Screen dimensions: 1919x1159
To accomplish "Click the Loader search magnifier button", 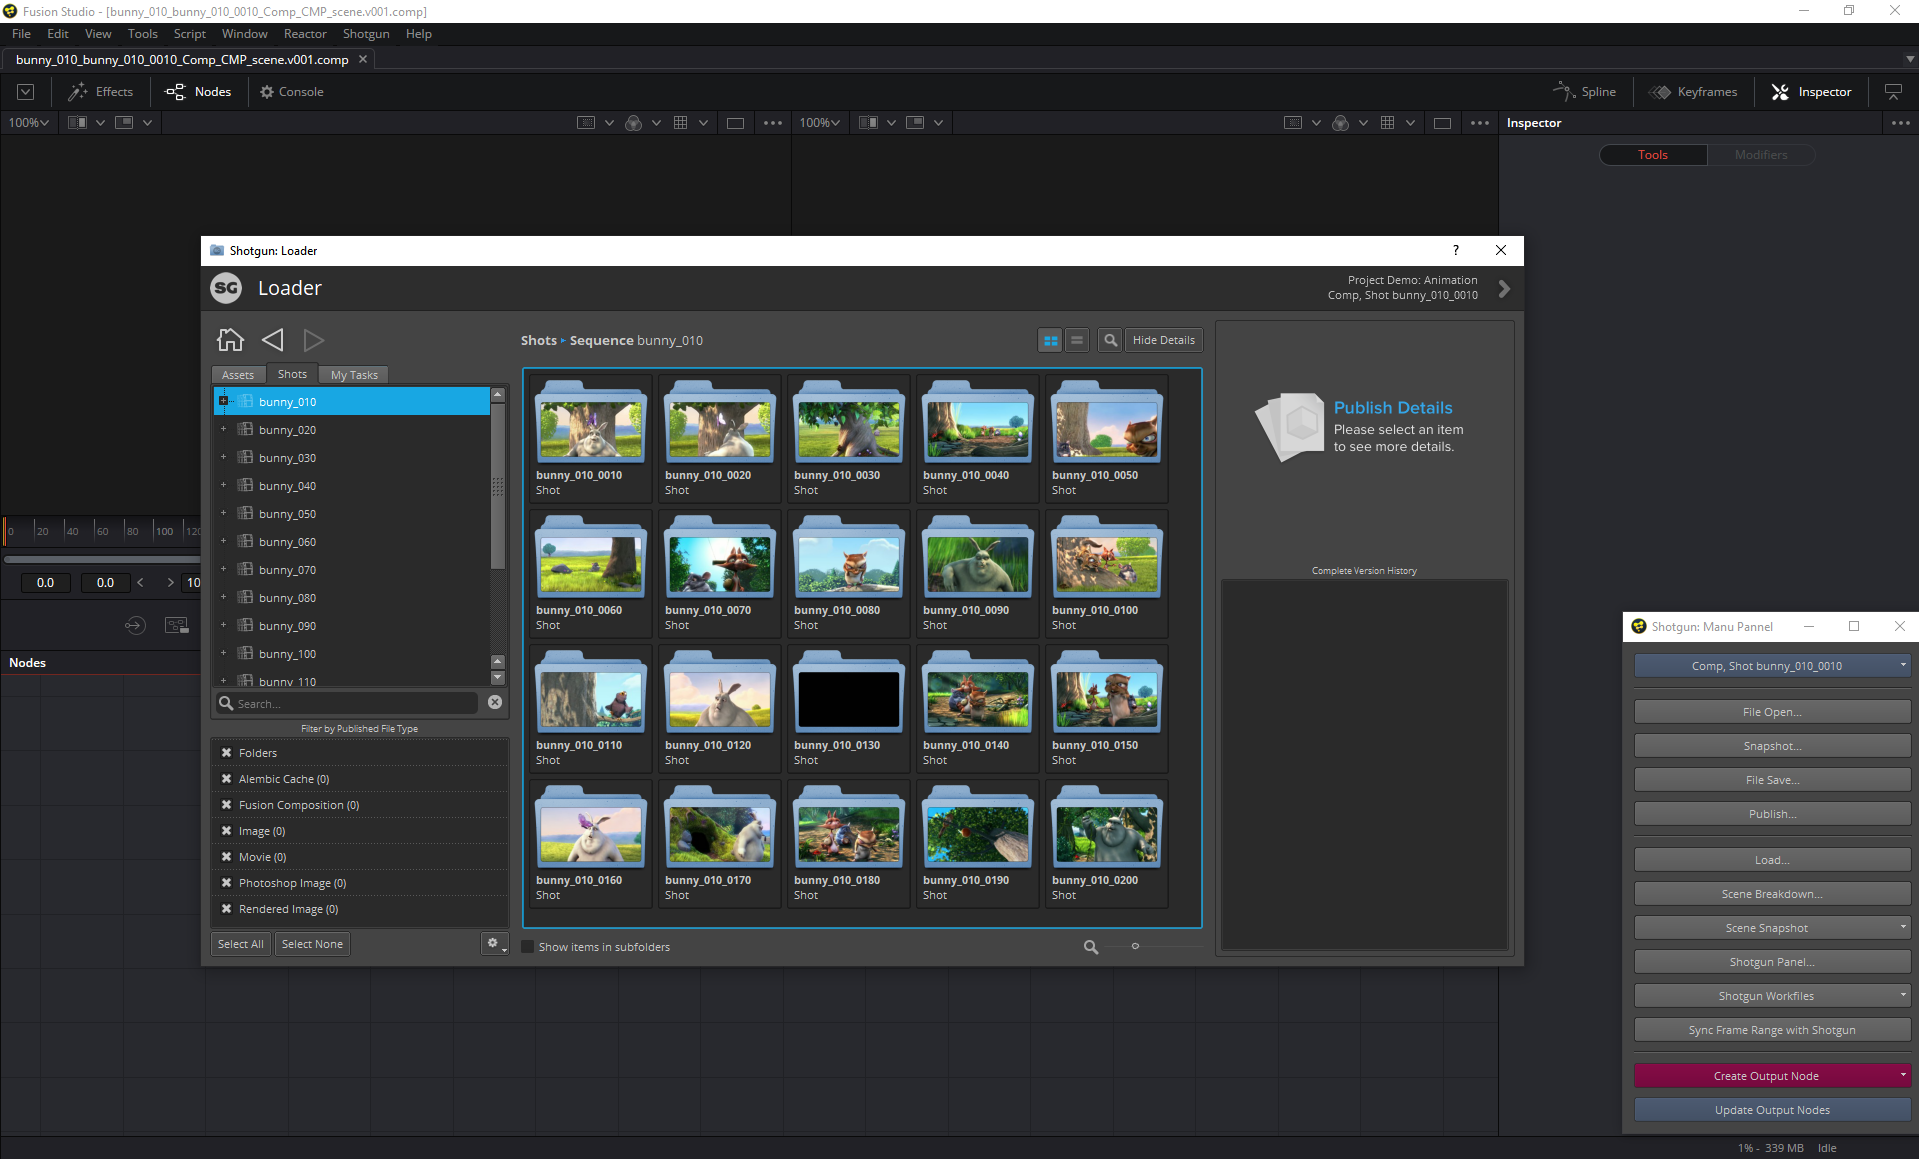I will coord(1110,340).
